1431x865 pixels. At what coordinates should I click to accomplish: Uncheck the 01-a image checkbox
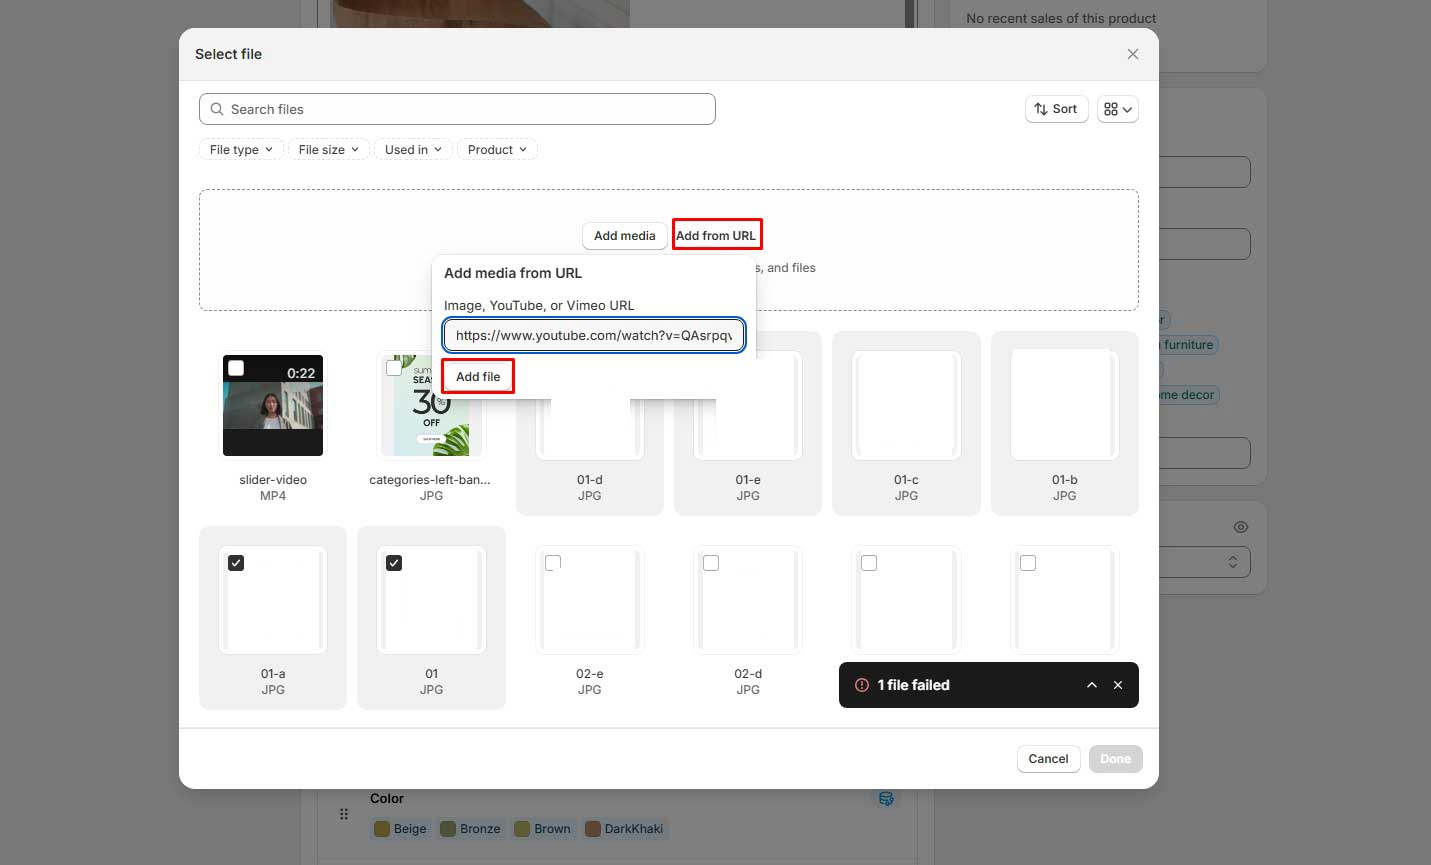[x=236, y=563]
